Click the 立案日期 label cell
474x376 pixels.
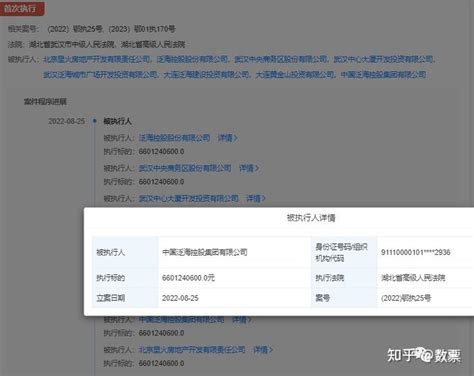click(x=125, y=298)
